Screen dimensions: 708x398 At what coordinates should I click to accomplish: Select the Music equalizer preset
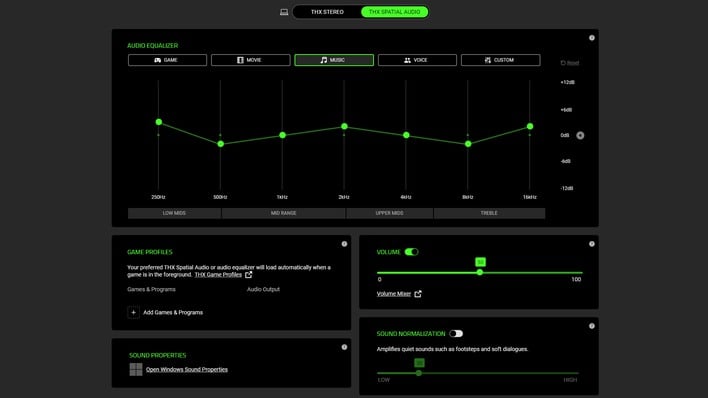(334, 60)
